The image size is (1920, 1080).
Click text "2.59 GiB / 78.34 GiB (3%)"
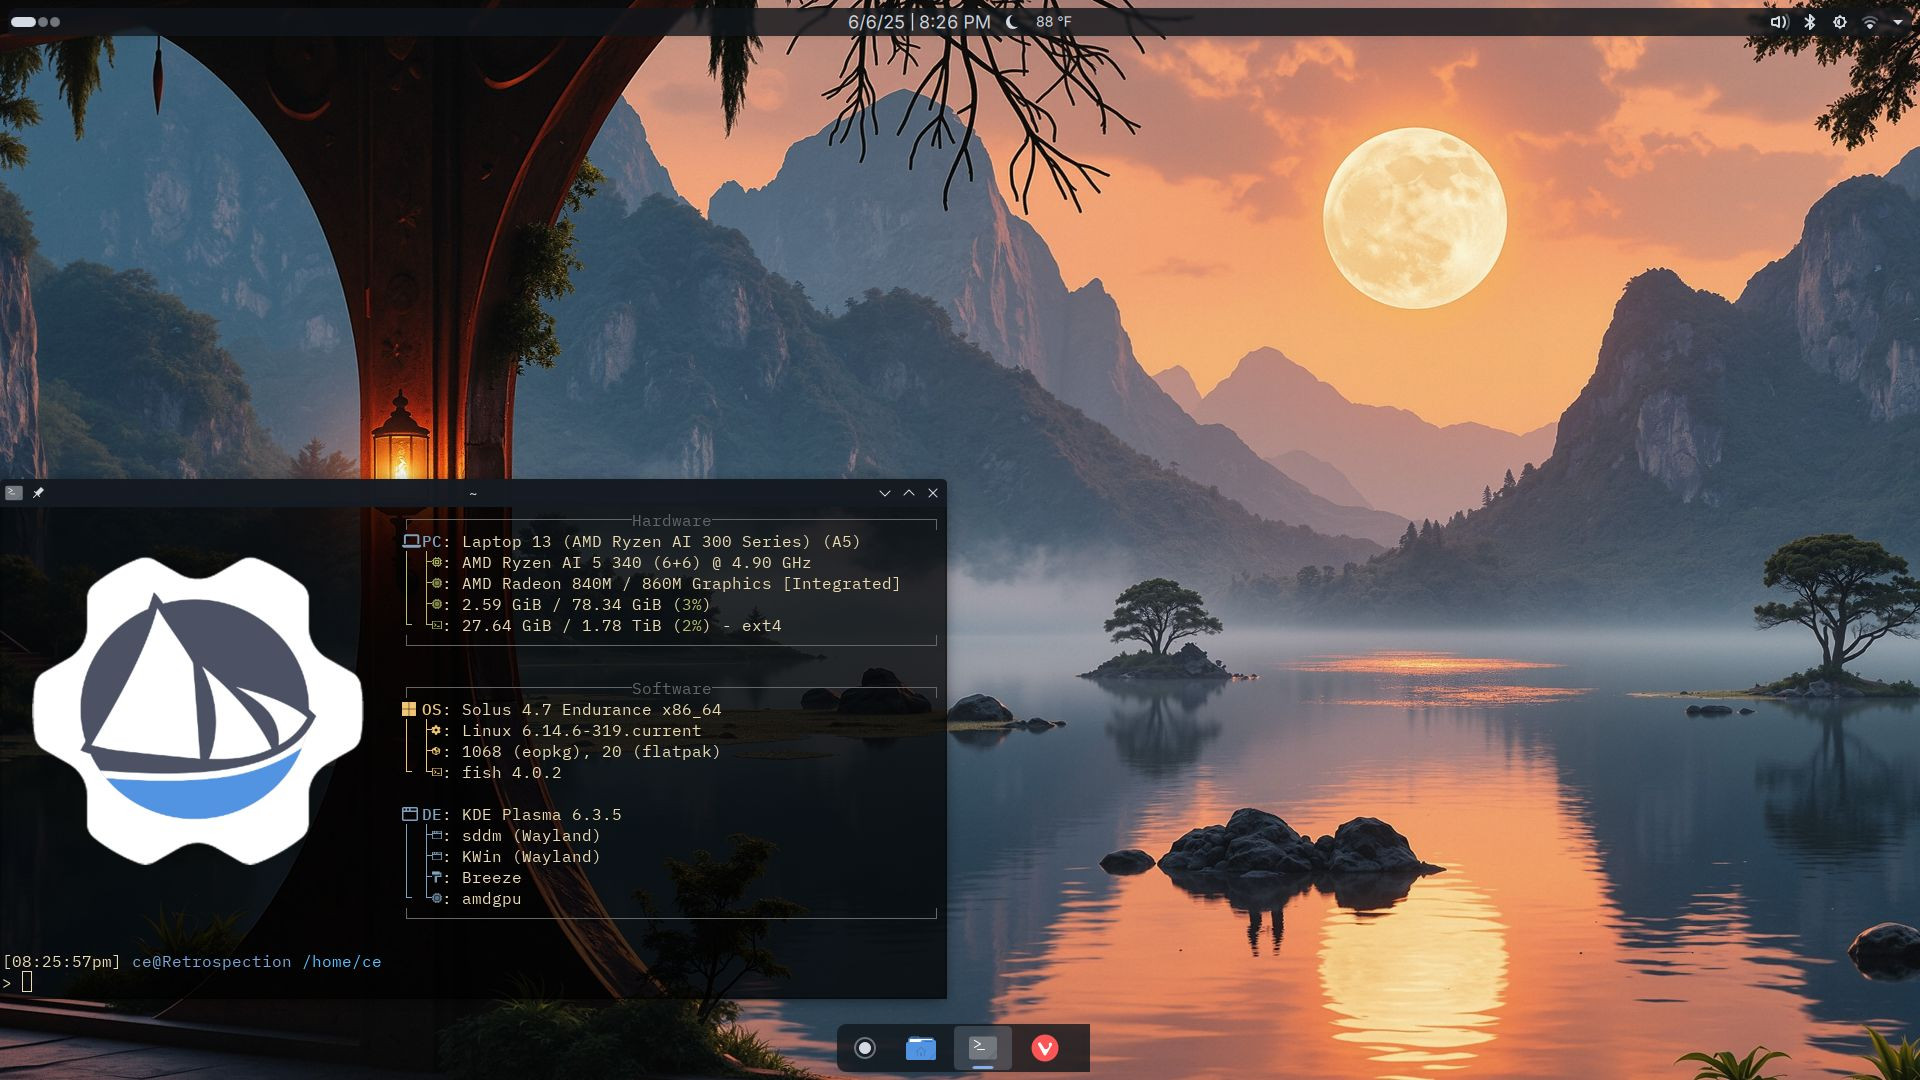pos(586,605)
